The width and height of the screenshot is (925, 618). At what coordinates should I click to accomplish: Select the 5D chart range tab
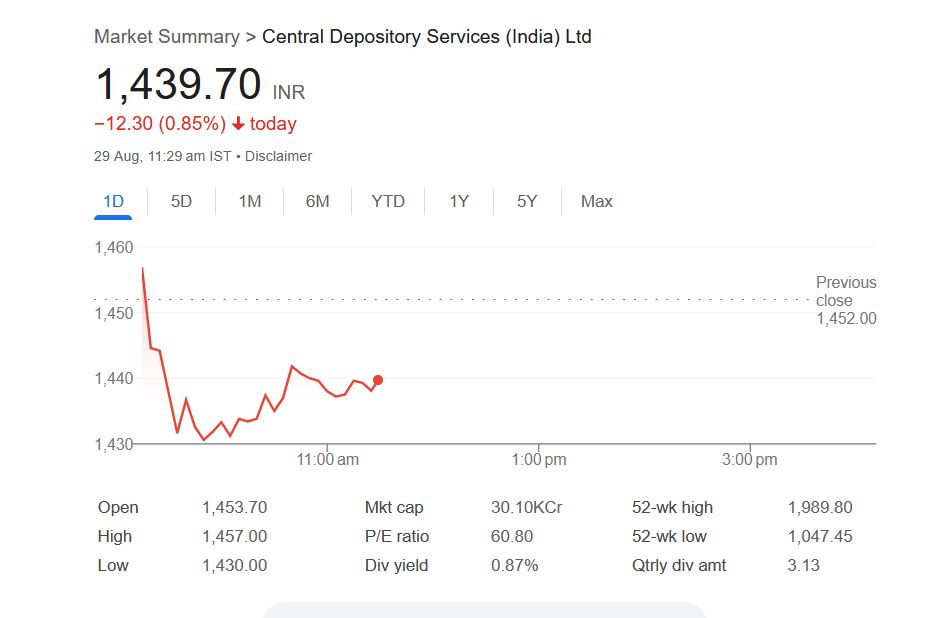pos(181,201)
